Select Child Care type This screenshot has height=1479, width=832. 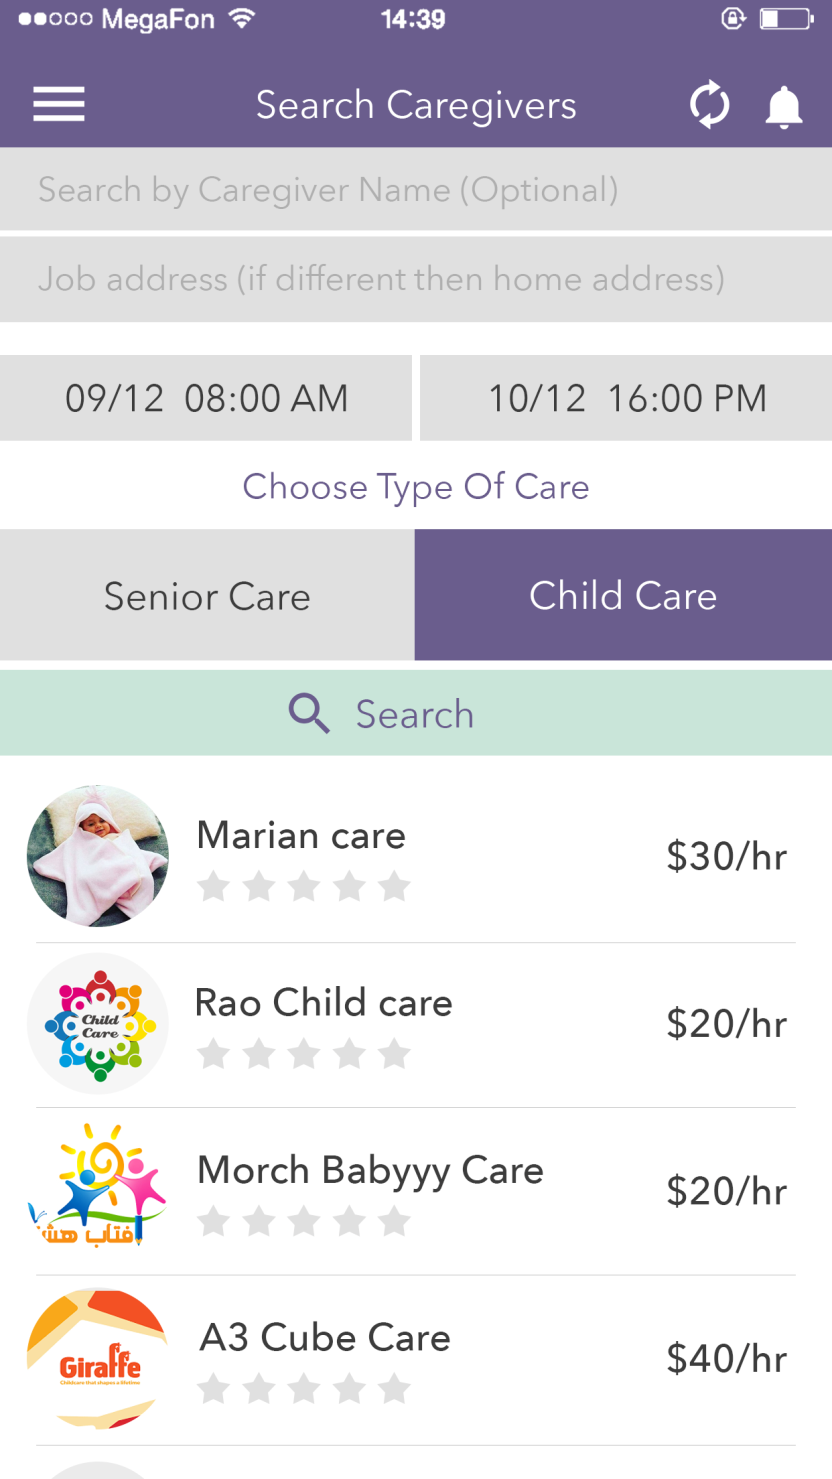[x=623, y=596]
